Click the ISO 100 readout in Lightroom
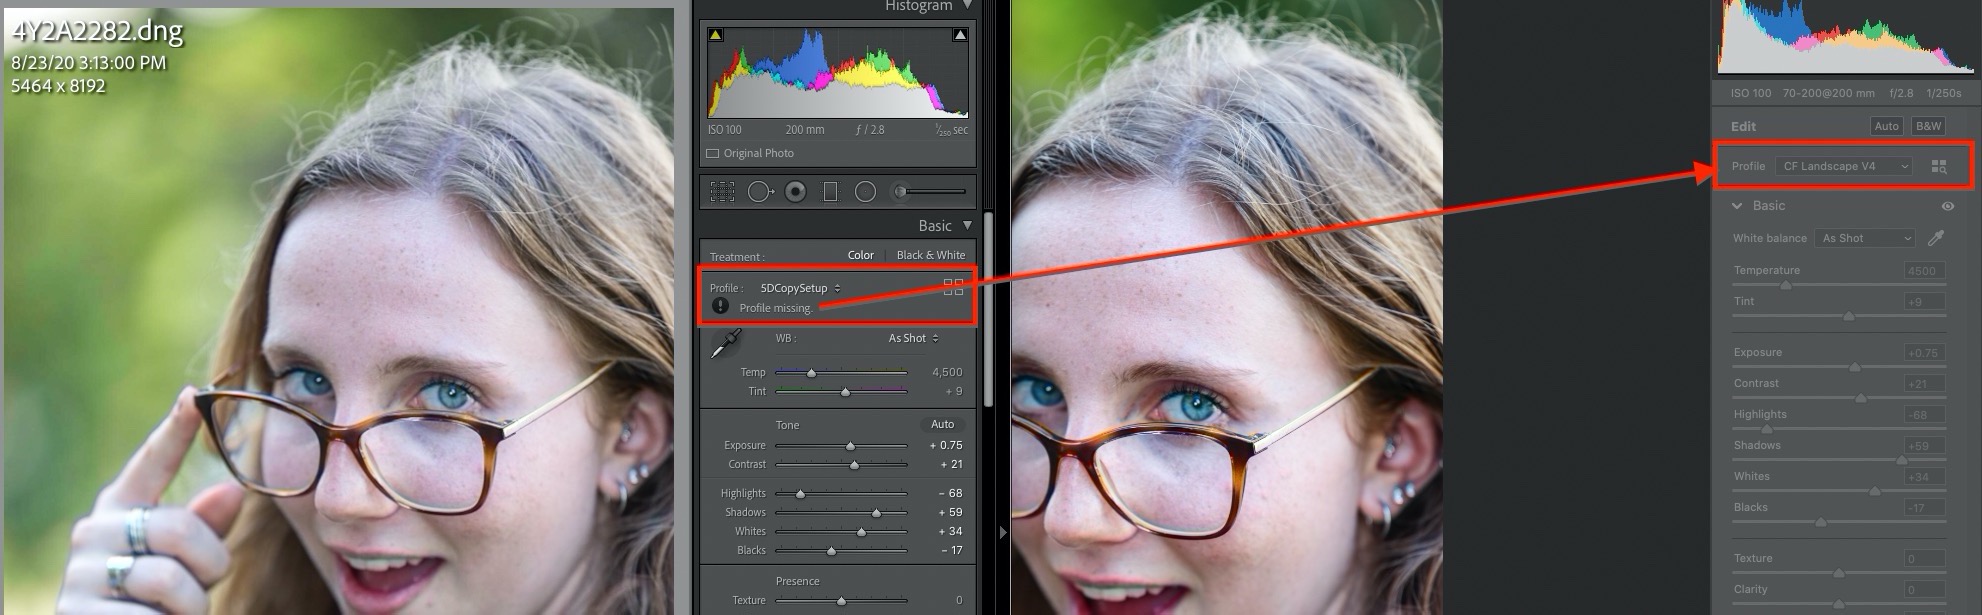This screenshot has height=615, width=1982. tap(725, 130)
